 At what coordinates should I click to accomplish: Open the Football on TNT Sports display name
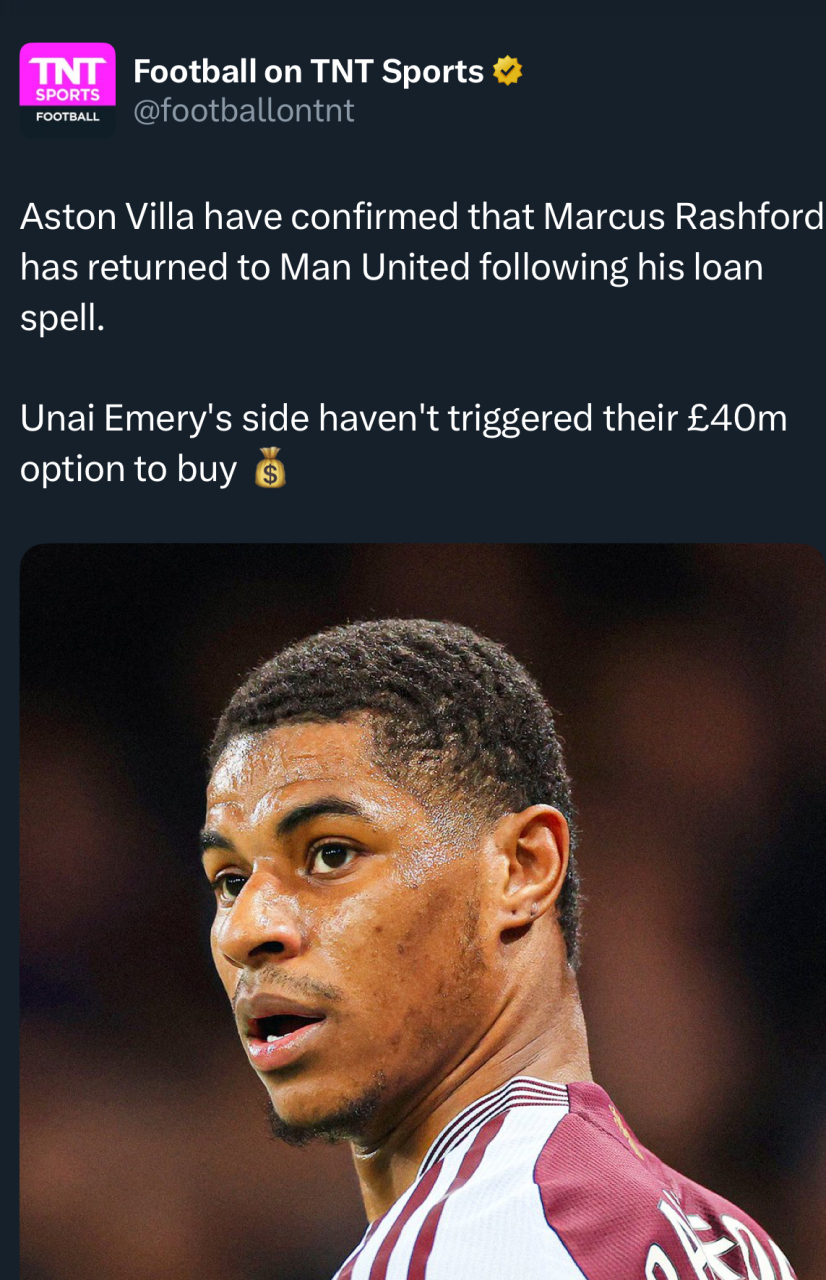pos(308,72)
